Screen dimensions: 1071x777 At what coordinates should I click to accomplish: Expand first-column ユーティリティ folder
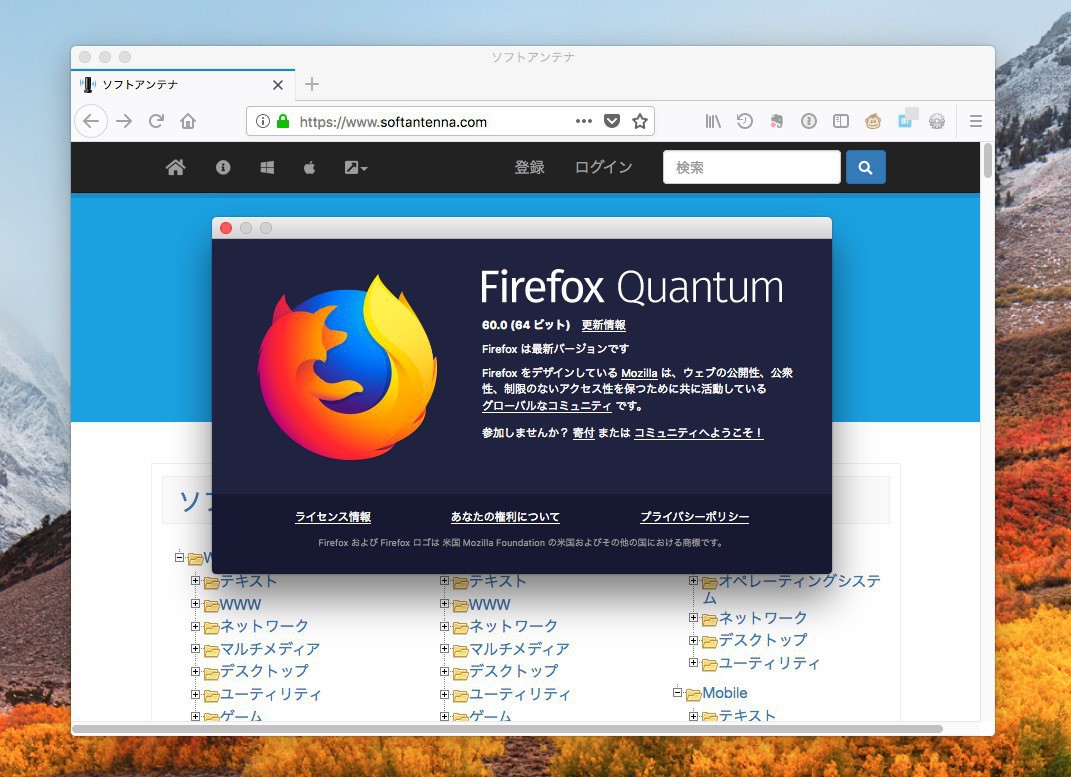coord(195,694)
